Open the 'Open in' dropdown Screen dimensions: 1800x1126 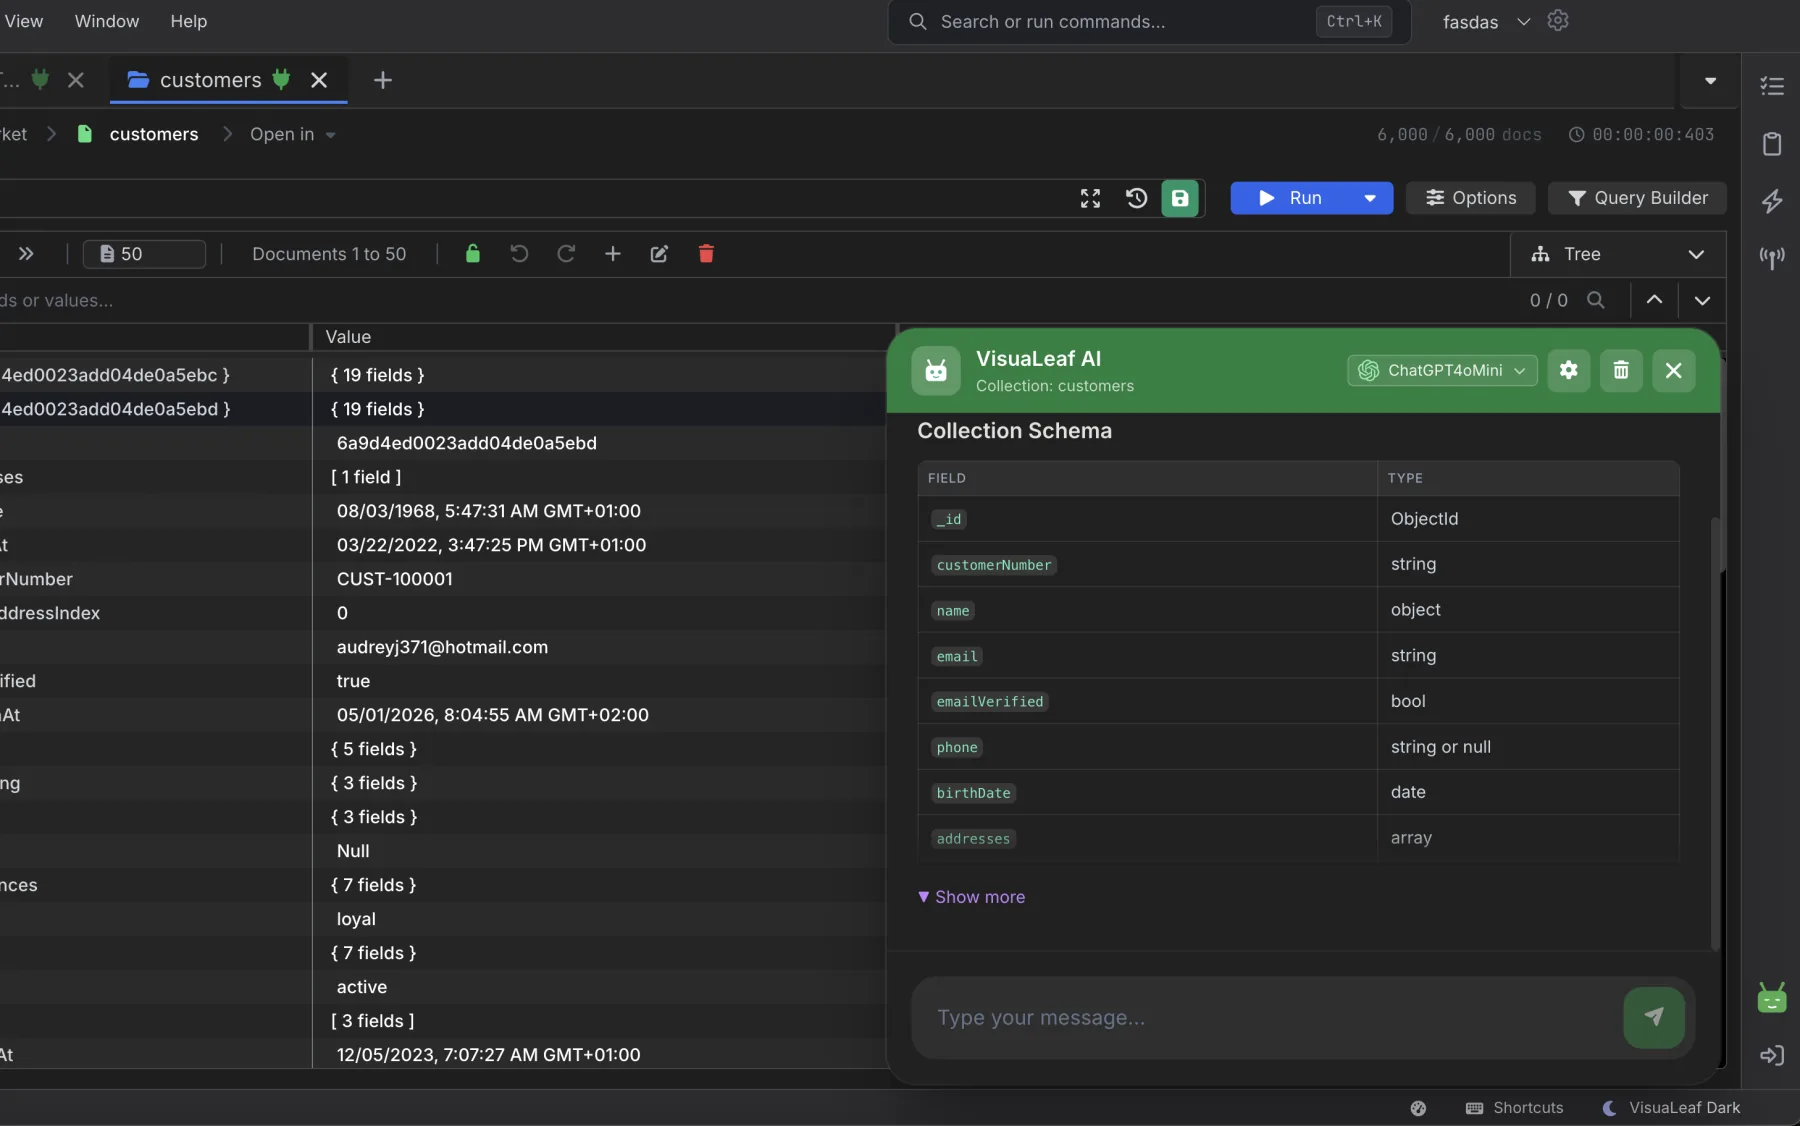pyautogui.click(x=292, y=134)
